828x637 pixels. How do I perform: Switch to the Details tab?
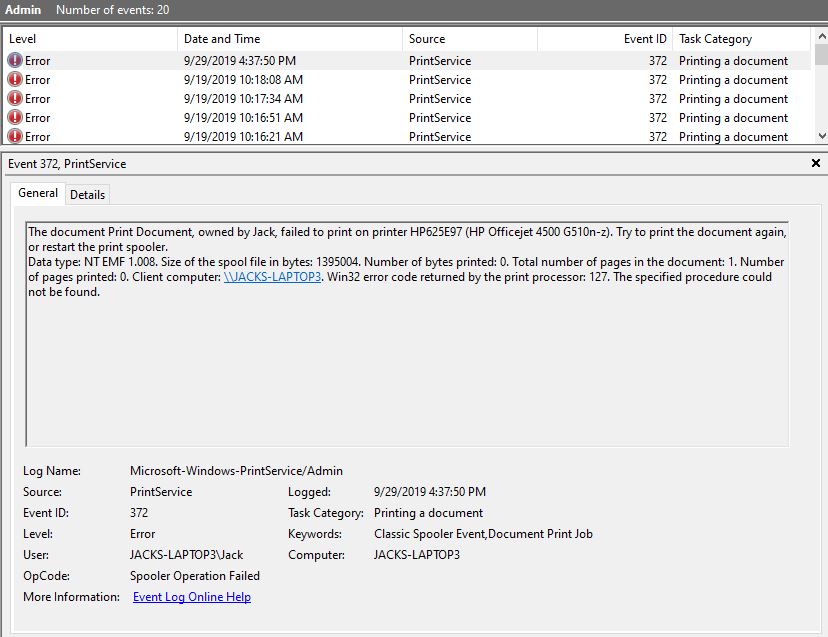coord(87,195)
